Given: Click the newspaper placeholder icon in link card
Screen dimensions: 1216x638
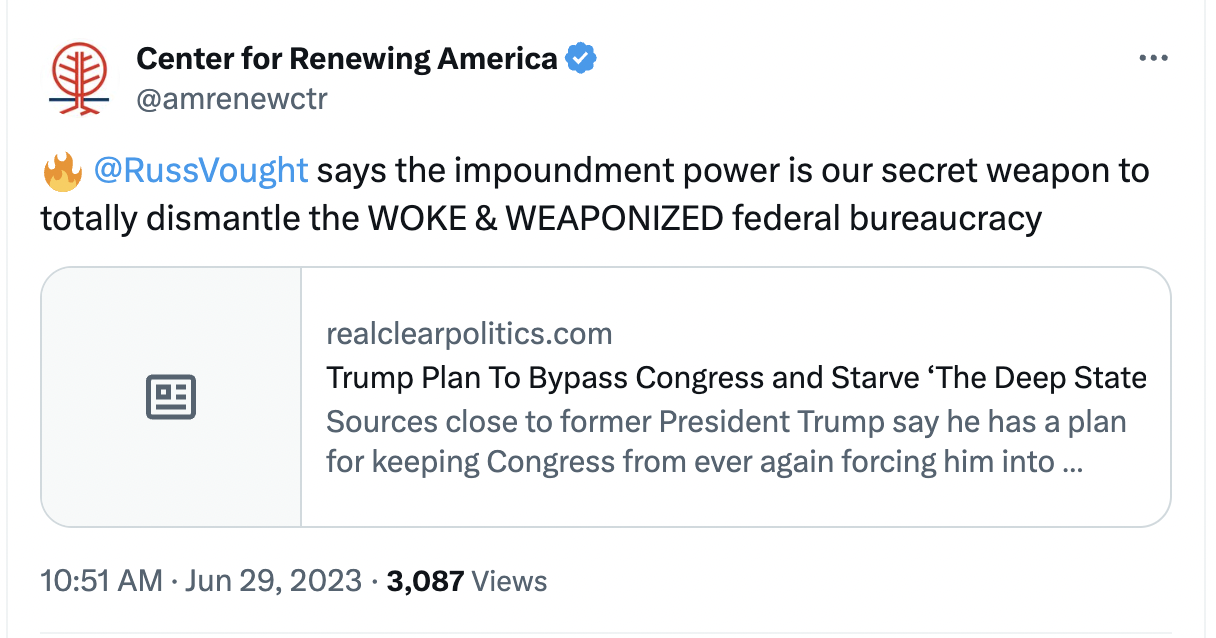Looking at the screenshot, I should (x=171, y=397).
